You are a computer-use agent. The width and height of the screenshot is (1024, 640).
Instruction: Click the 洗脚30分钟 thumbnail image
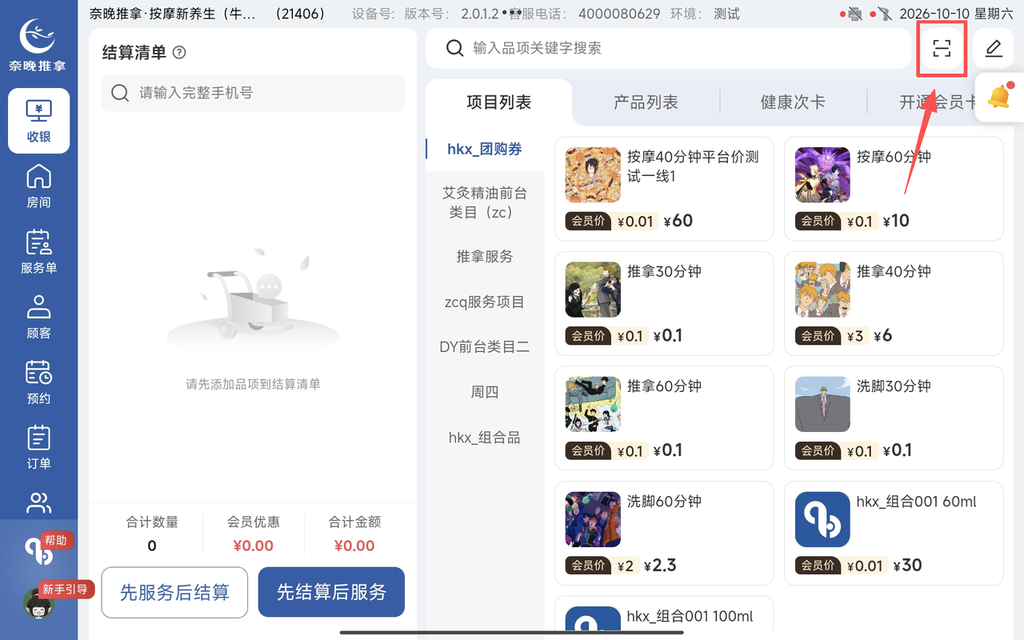(x=822, y=404)
